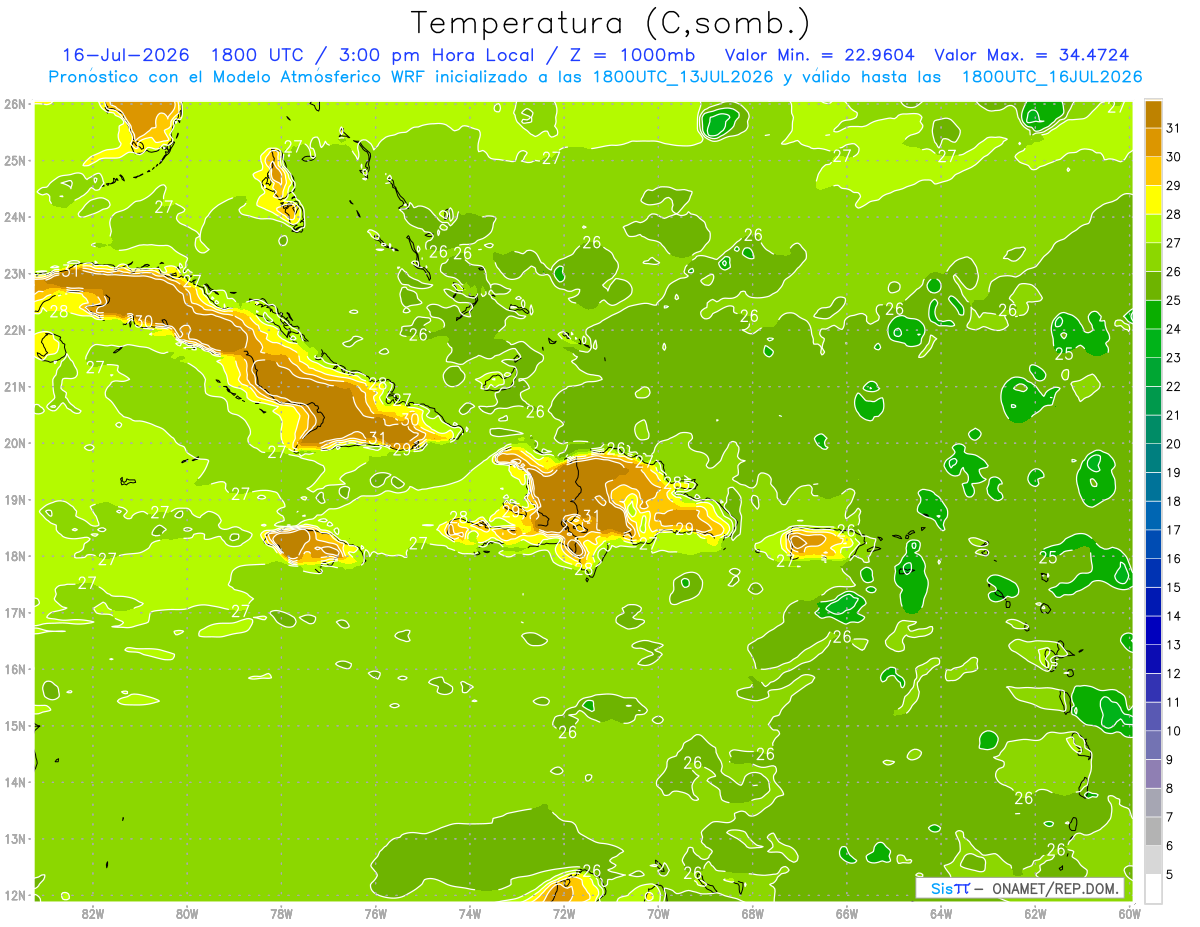Click the '66W' longitude label
1200x927 pixels.
[x=846, y=914]
